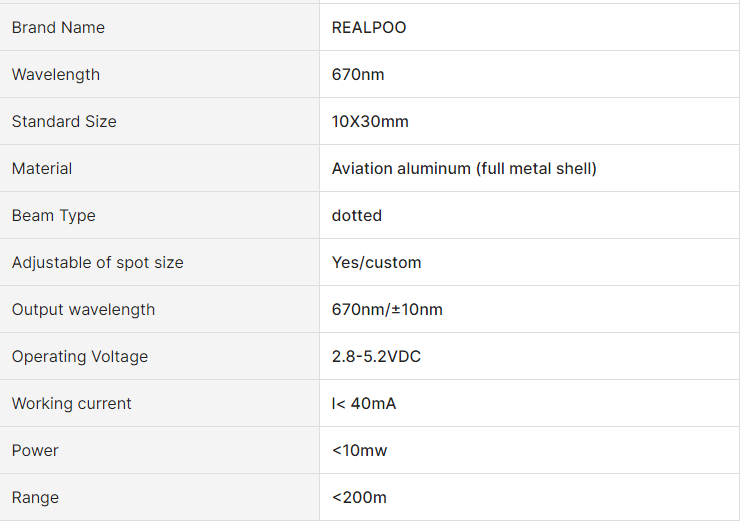The image size is (740, 530).
Task: Click the Operating Voltage label
Action: coord(80,357)
